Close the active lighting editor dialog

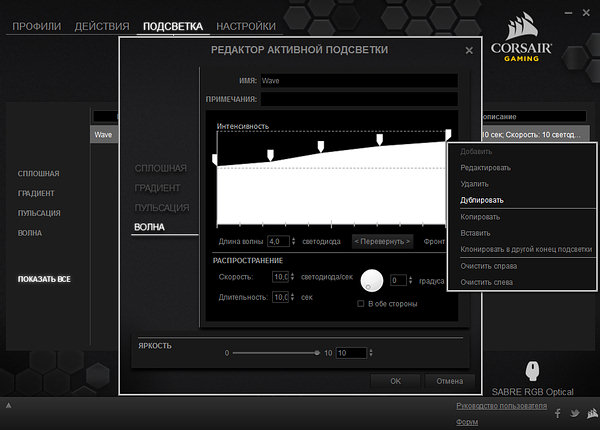click(469, 50)
